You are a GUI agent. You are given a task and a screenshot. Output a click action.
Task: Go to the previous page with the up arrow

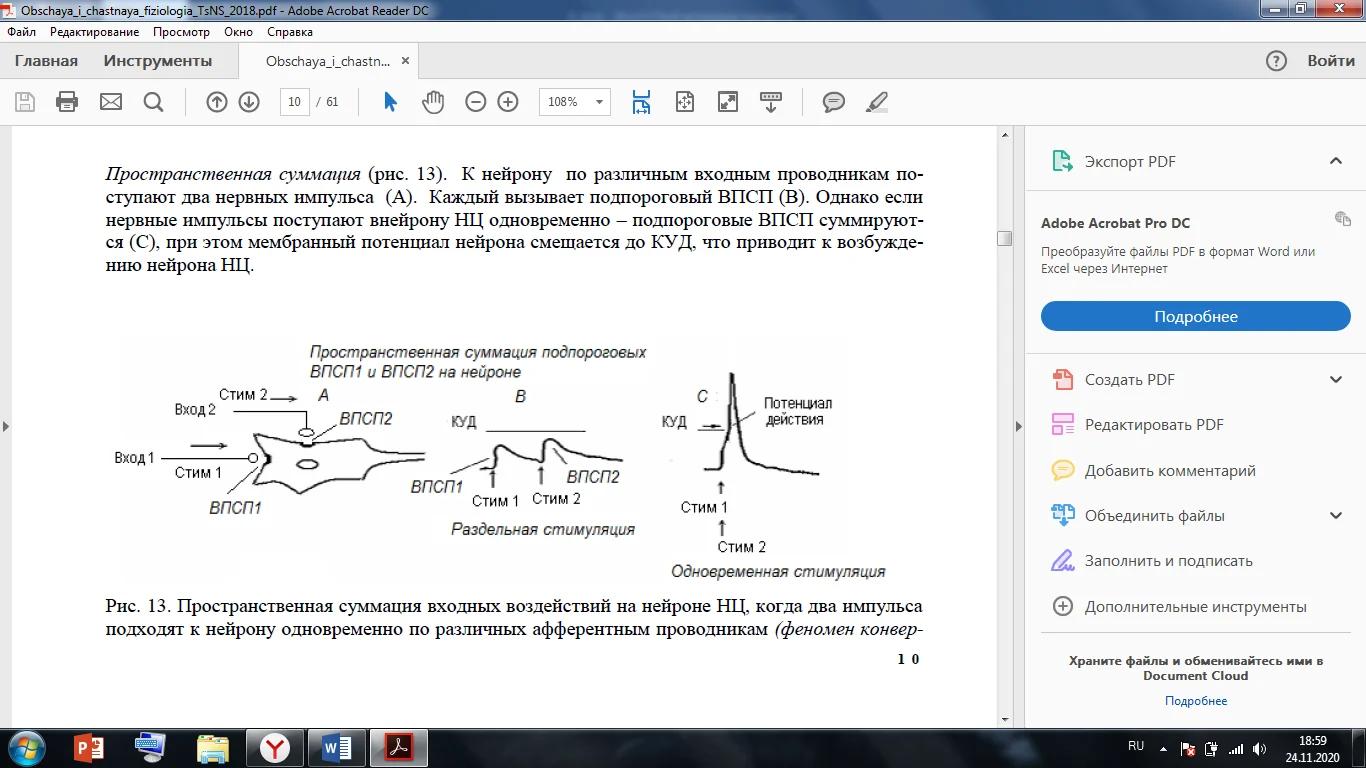(217, 102)
